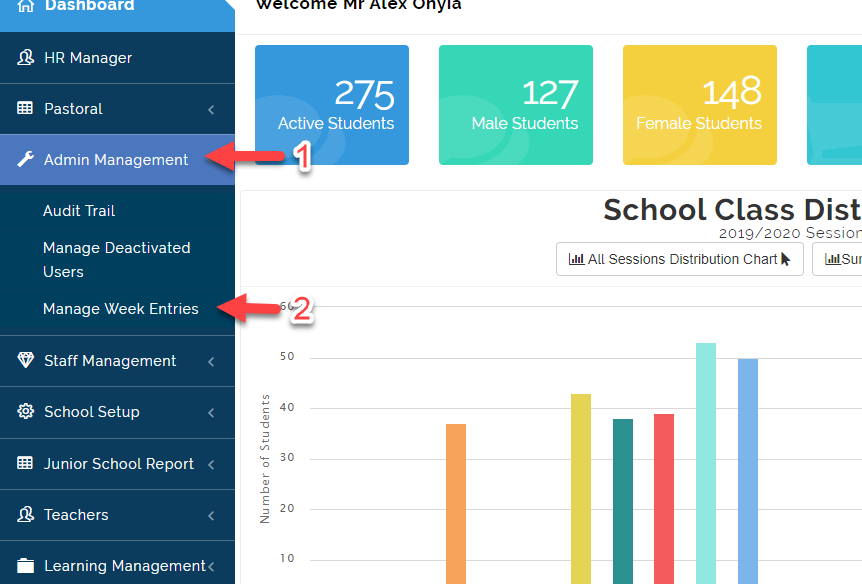862x584 pixels.
Task: Click the Teachers person icon
Action: pos(25,514)
